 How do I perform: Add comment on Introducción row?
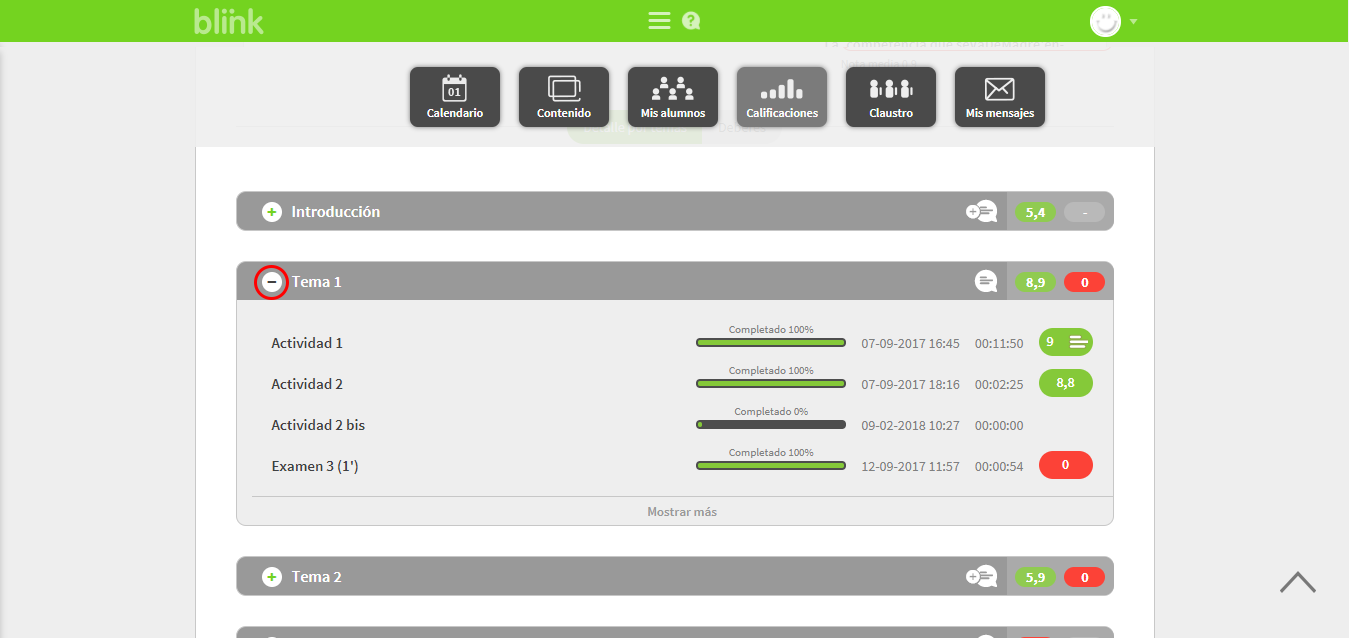pyautogui.click(x=982, y=212)
